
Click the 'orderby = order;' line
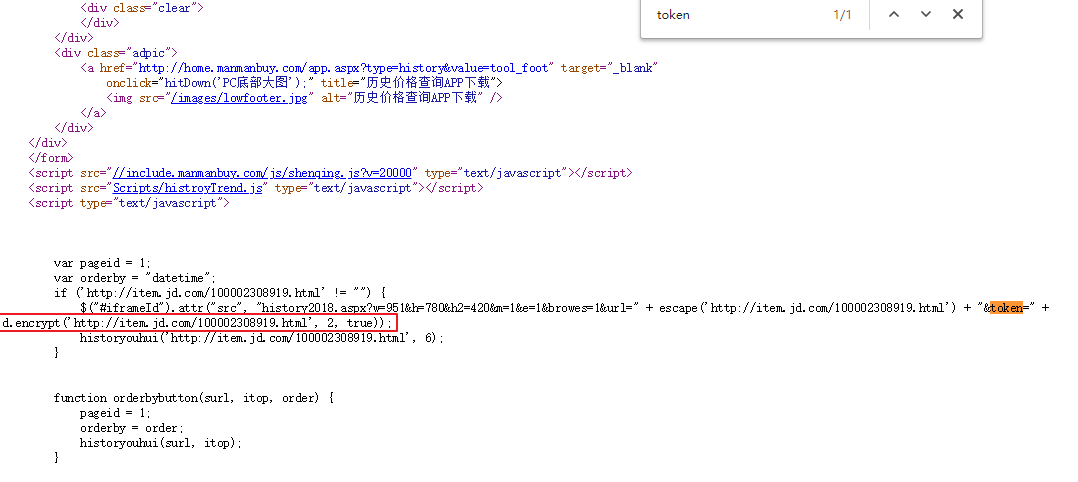click(132, 428)
